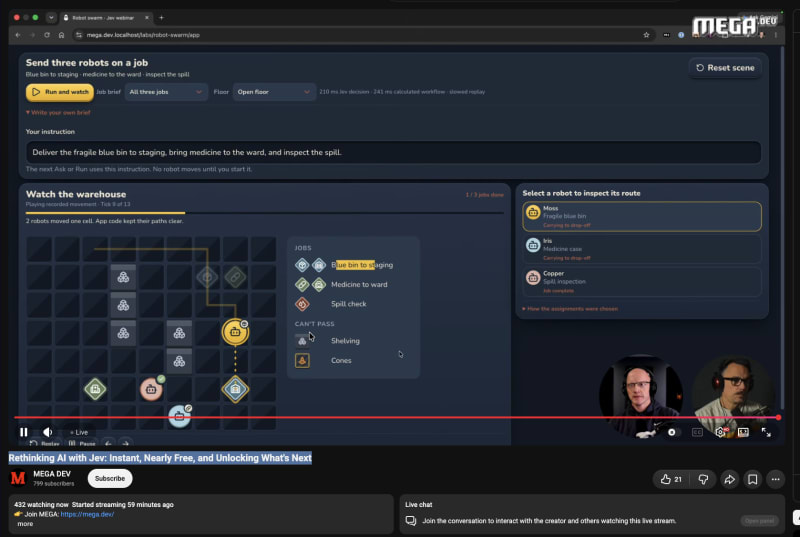This screenshot has height=537, width=800.
Task: Click the Run and watch button
Action: pyautogui.click(x=60, y=92)
